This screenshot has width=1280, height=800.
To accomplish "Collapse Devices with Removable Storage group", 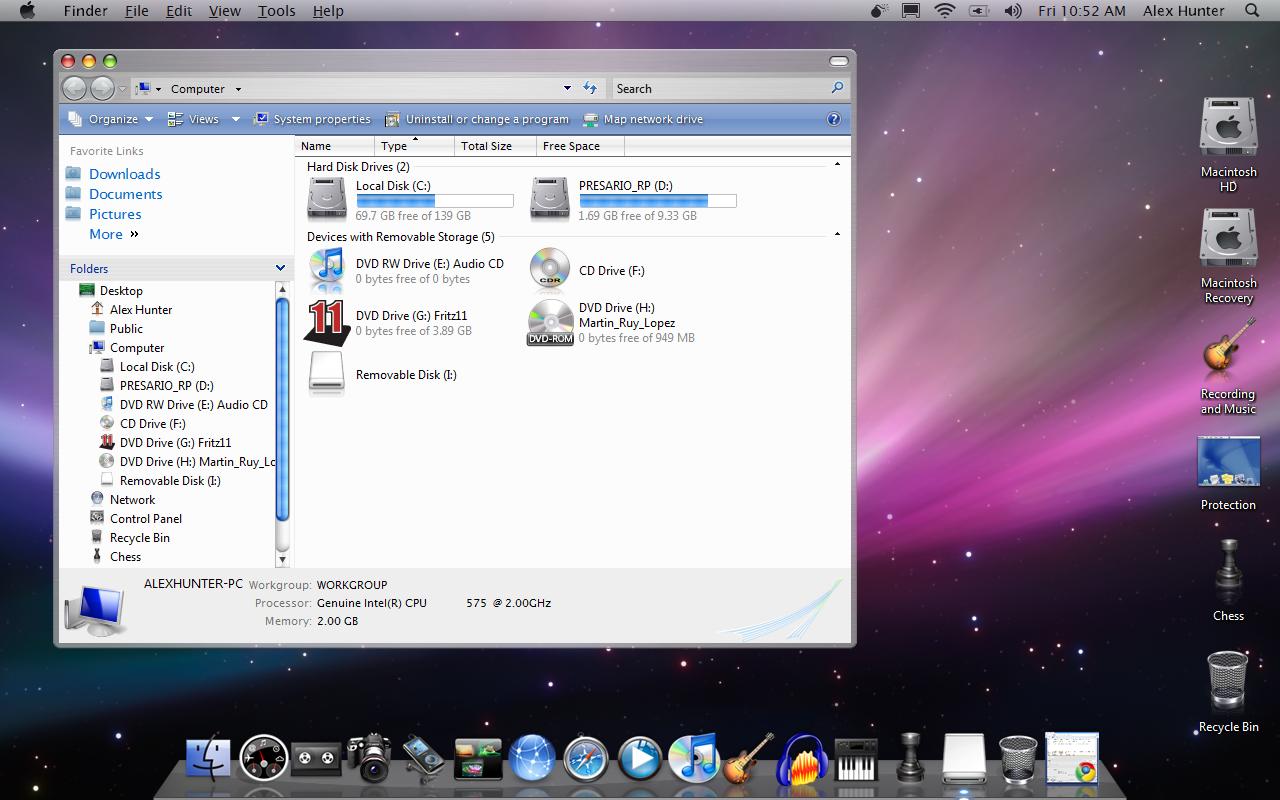I will point(837,235).
